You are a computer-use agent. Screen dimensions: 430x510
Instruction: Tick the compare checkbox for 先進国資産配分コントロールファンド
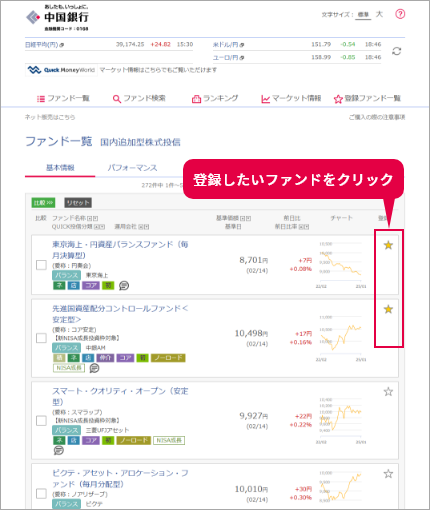[41, 338]
